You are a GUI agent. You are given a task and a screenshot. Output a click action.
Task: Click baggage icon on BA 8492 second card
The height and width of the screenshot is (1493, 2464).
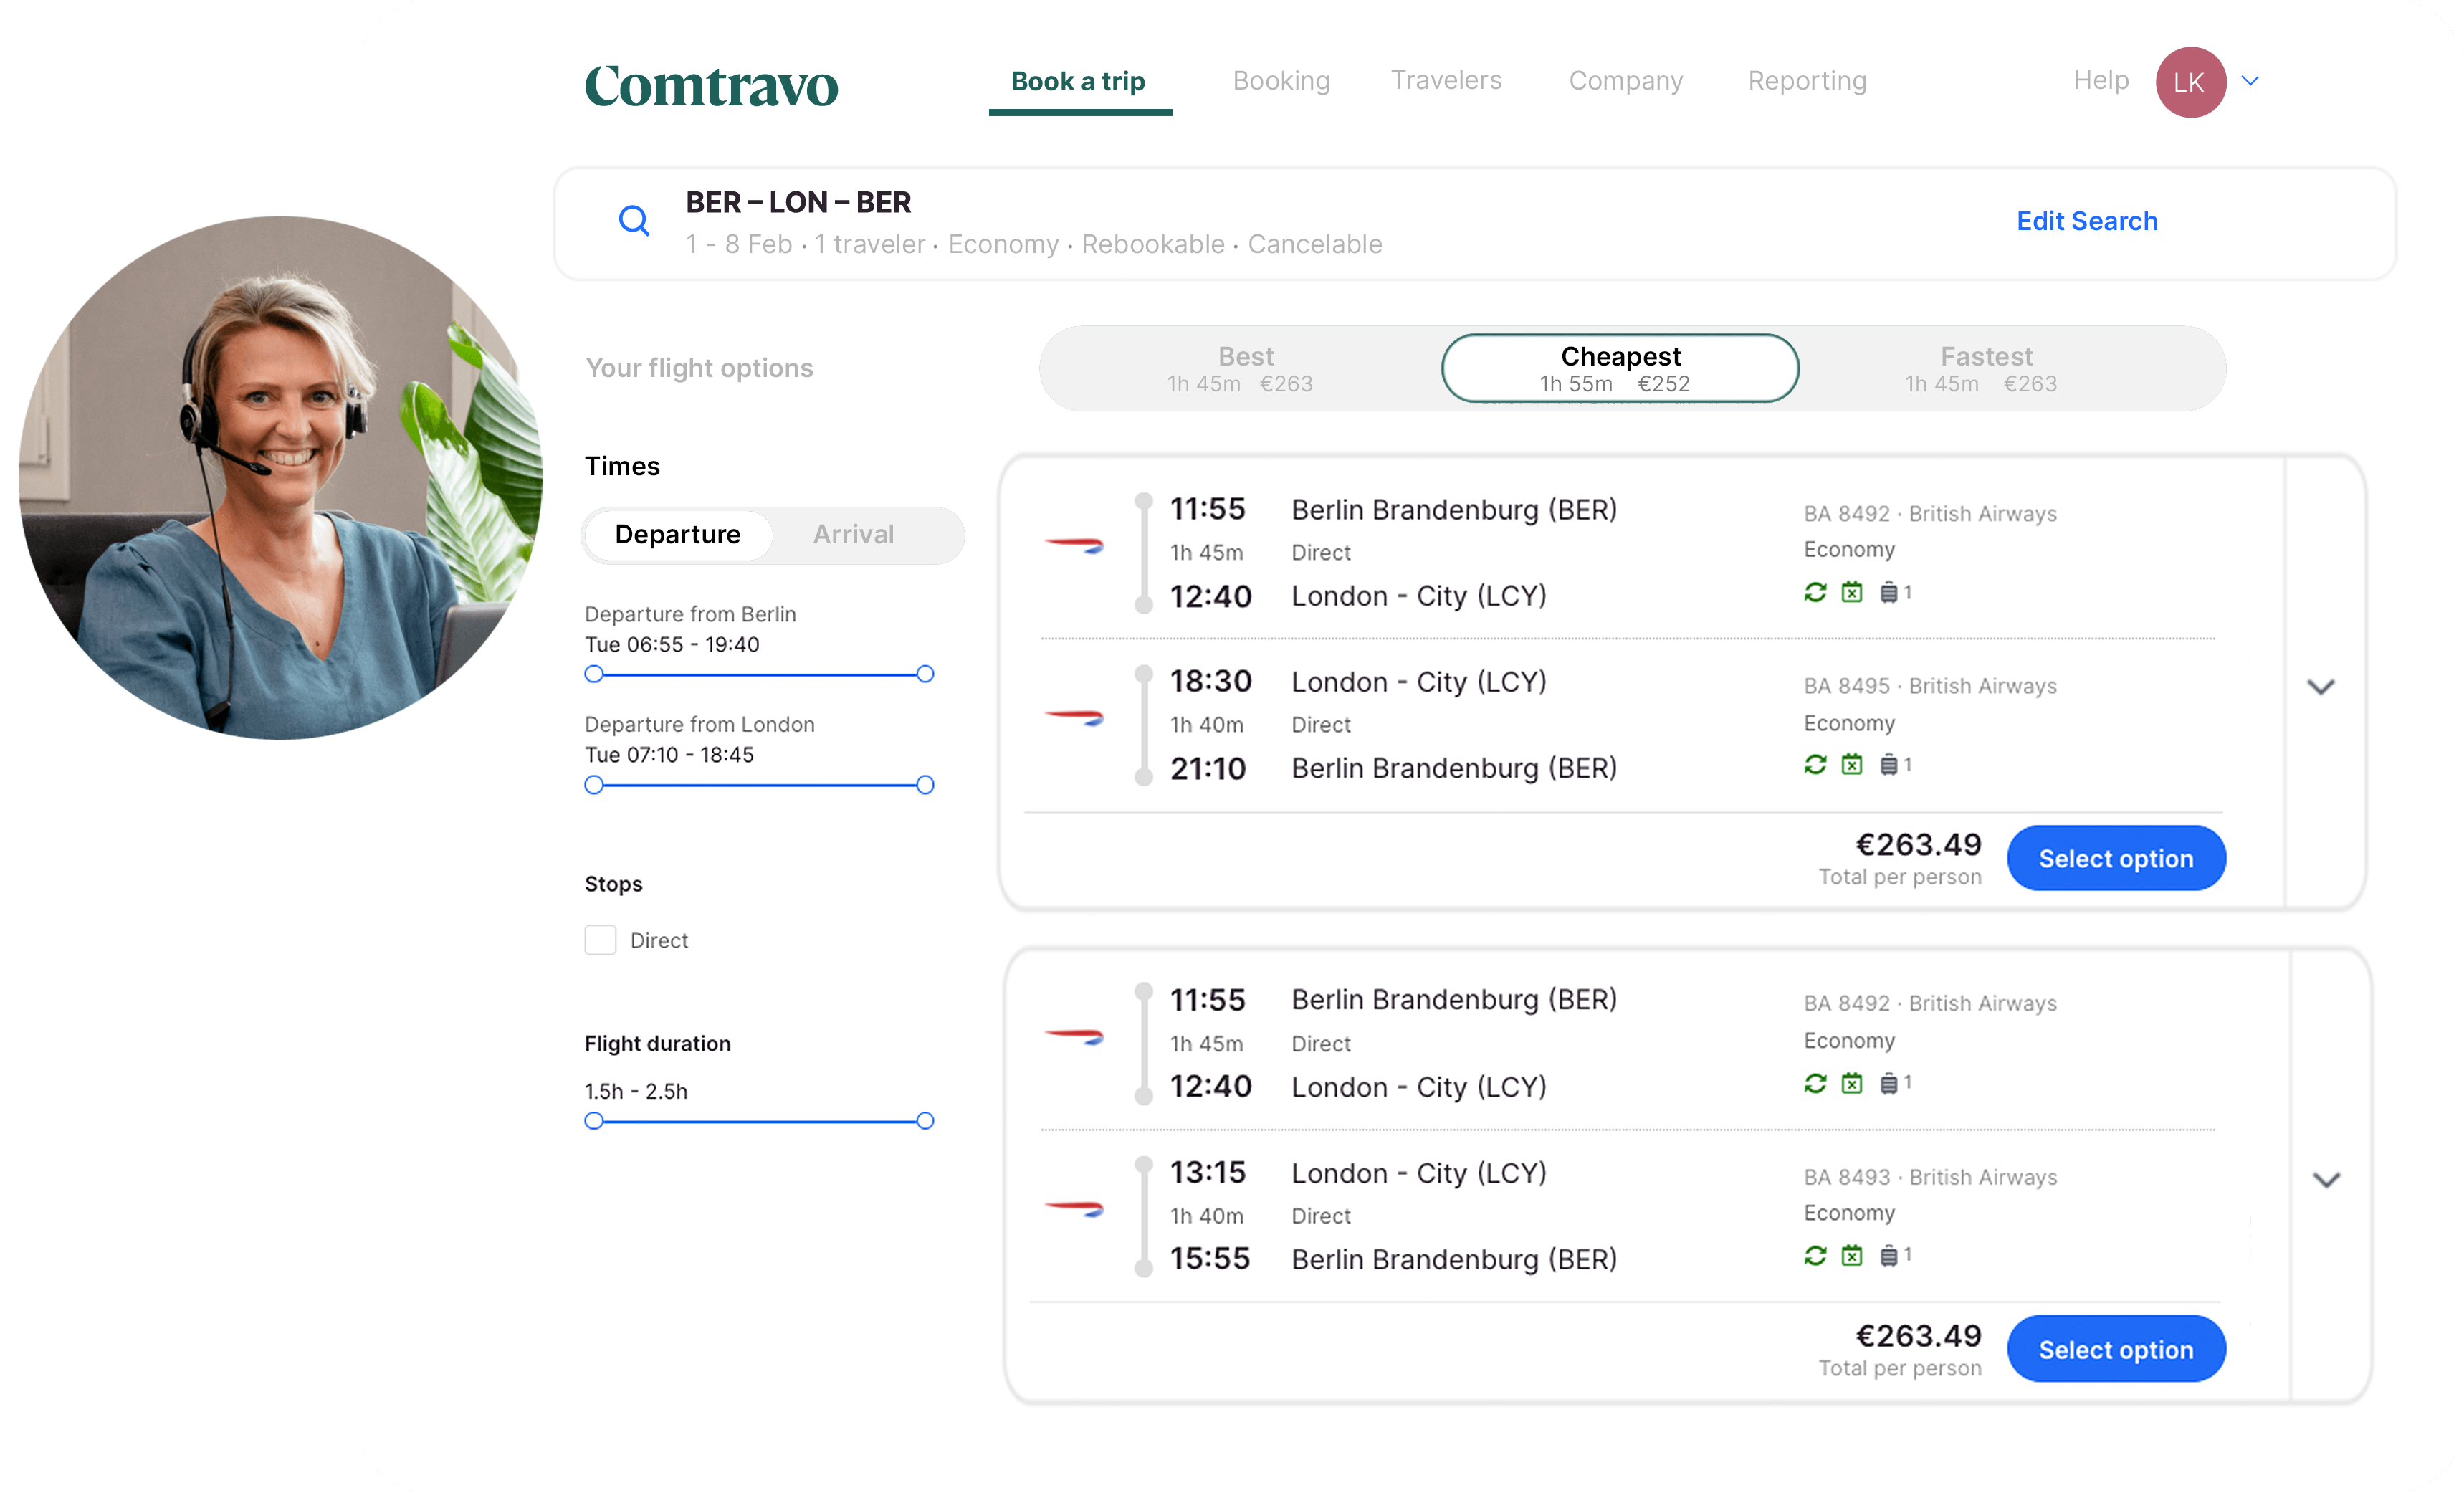tap(1888, 1083)
